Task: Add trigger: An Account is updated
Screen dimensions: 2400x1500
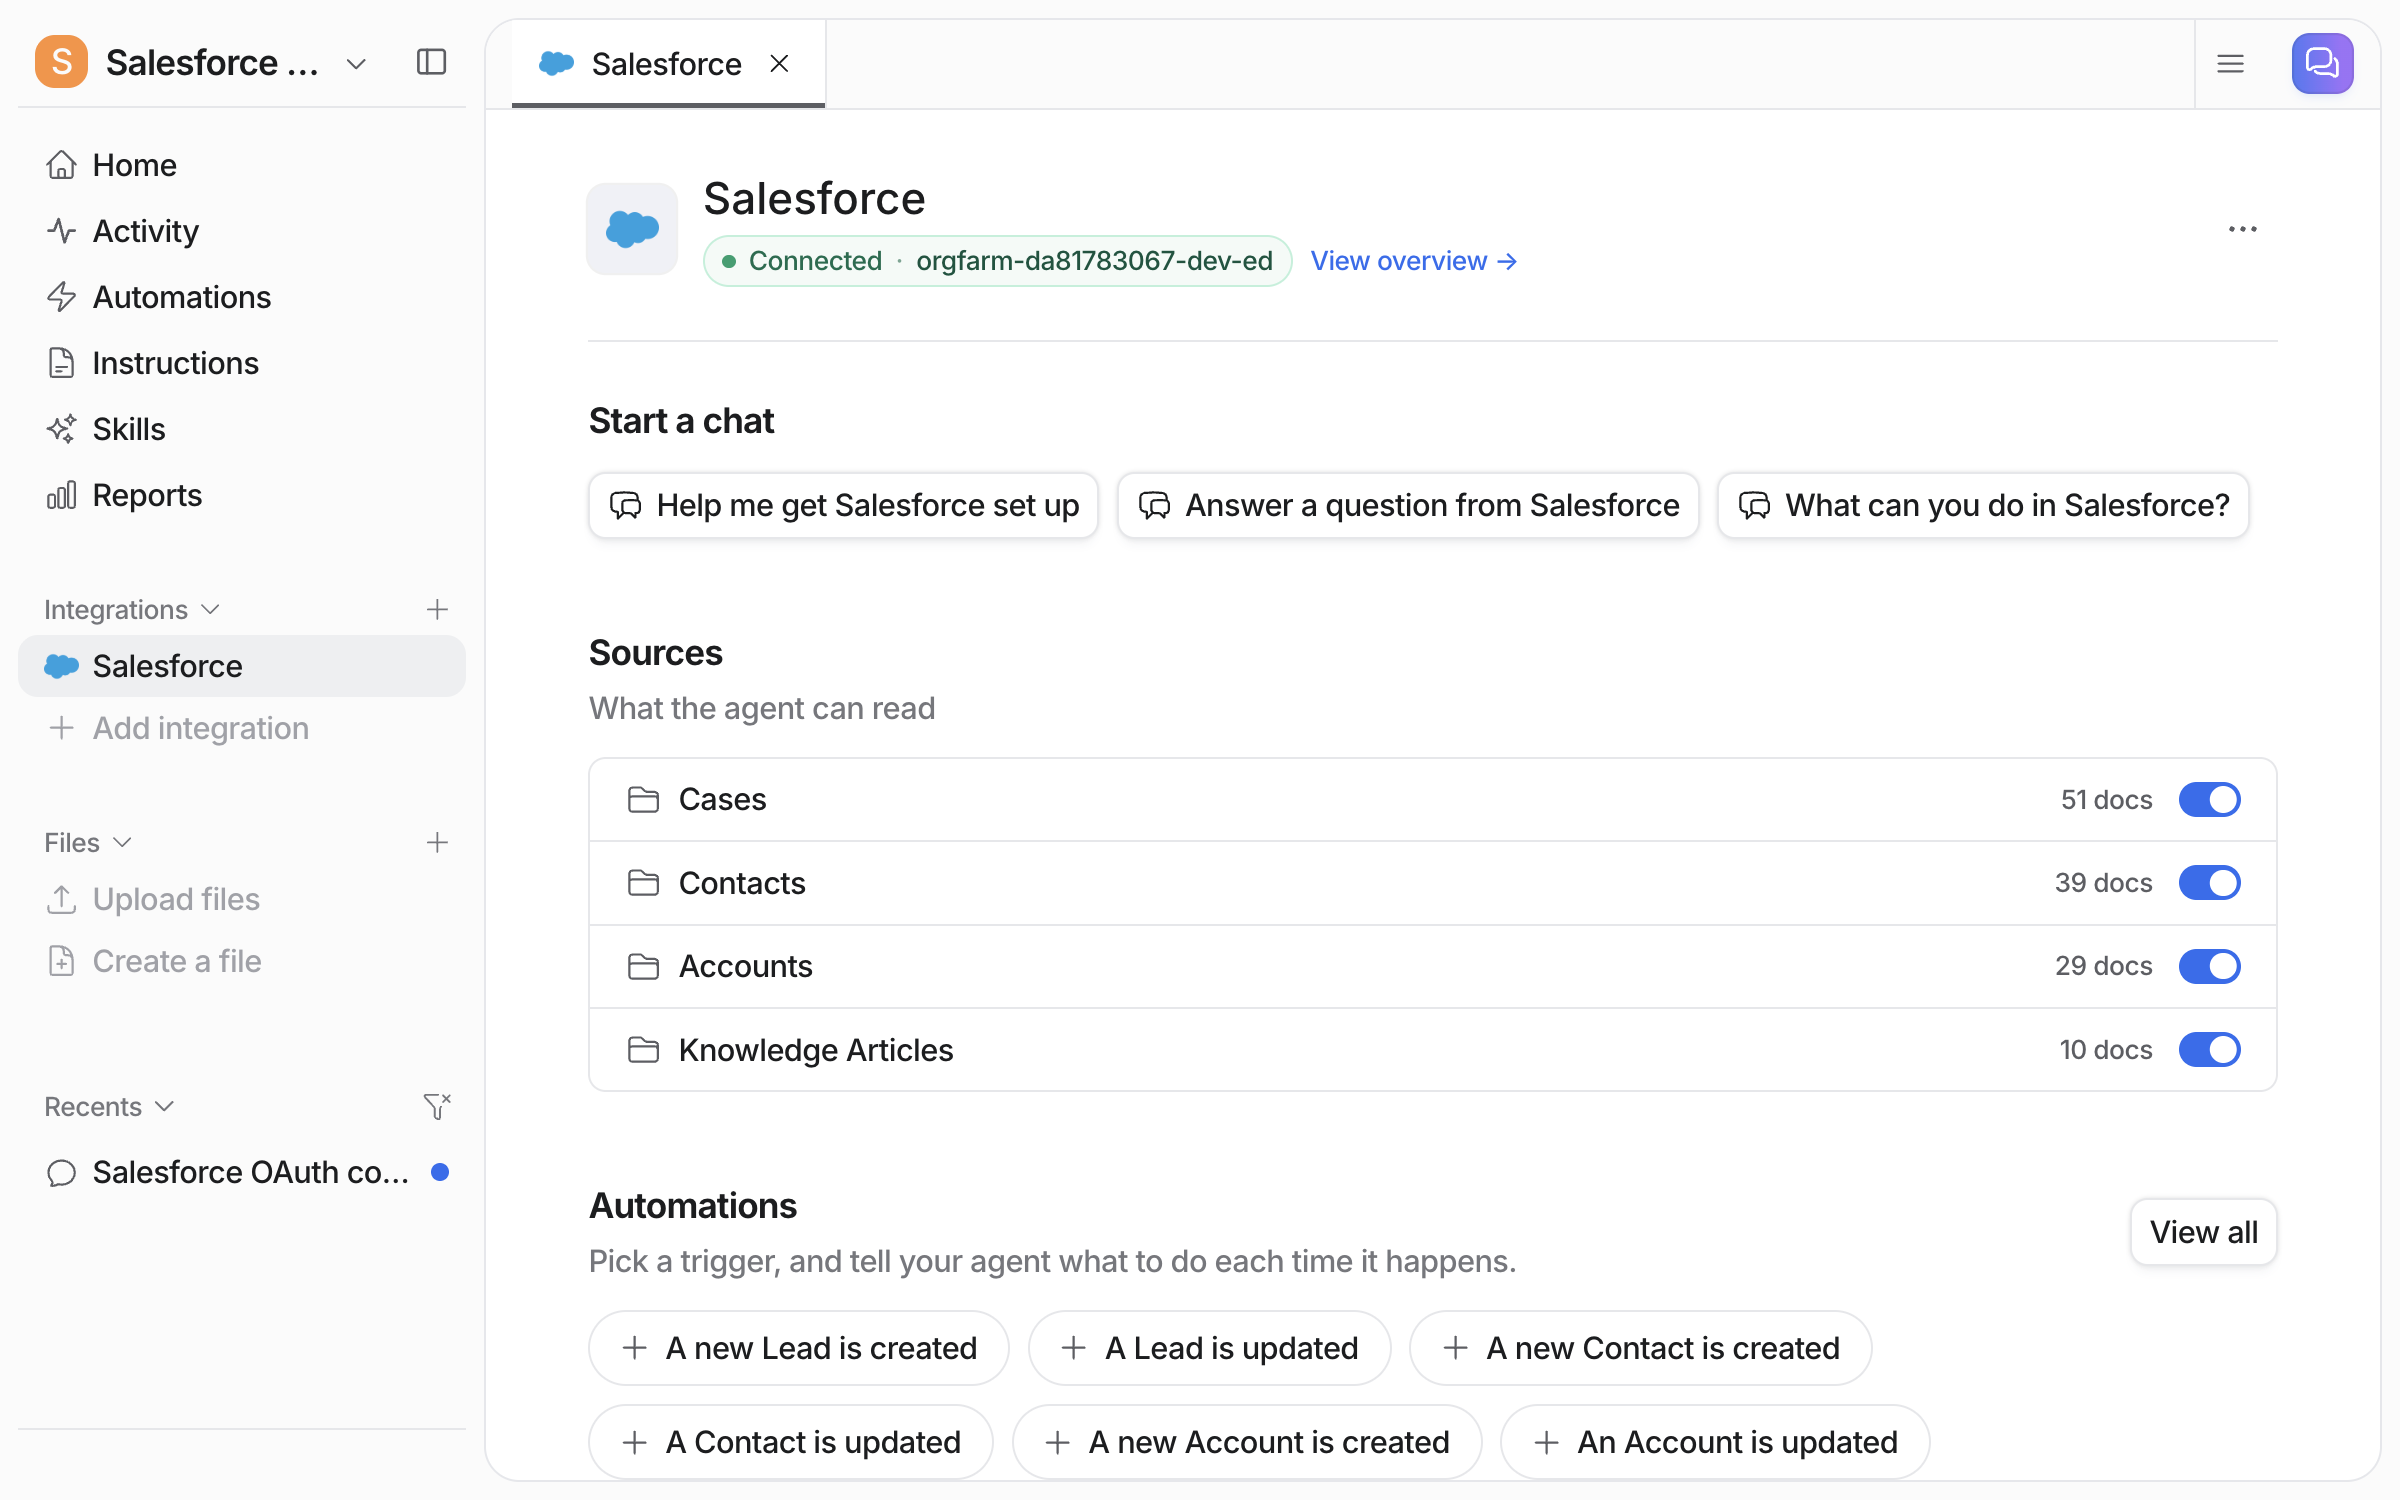Action: click(x=1714, y=1442)
